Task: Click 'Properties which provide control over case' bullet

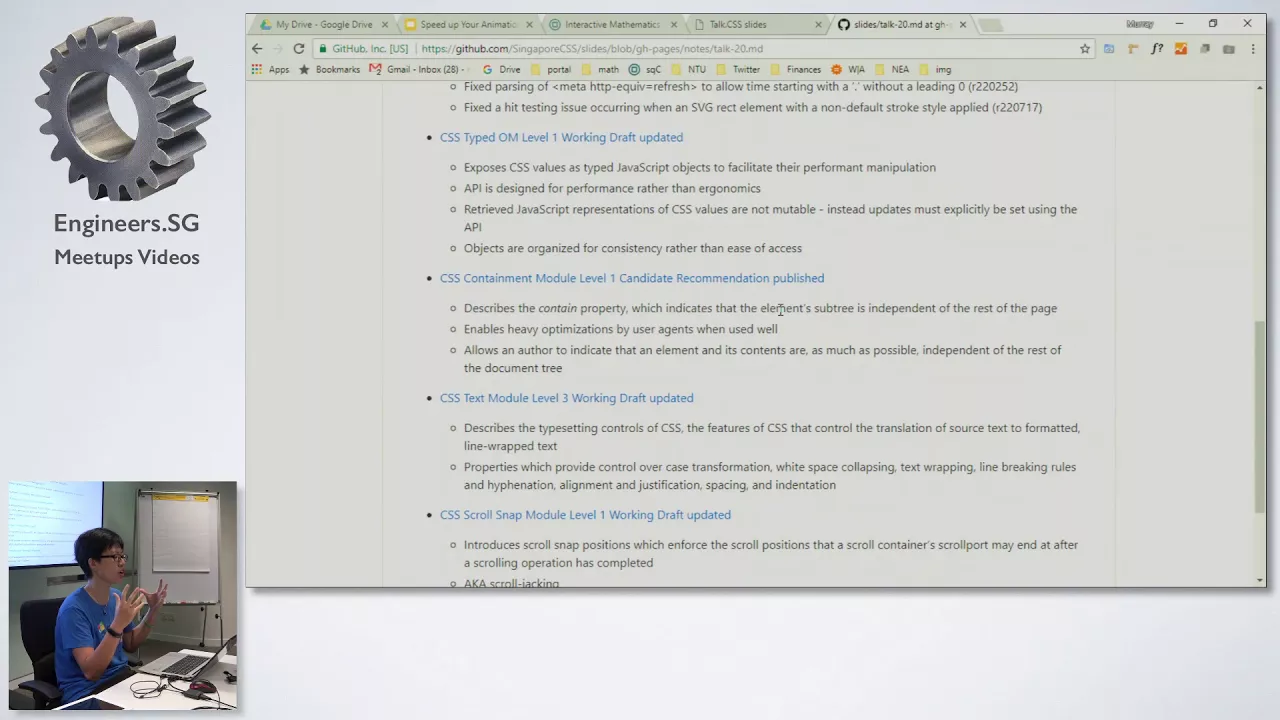Action: click(x=770, y=476)
